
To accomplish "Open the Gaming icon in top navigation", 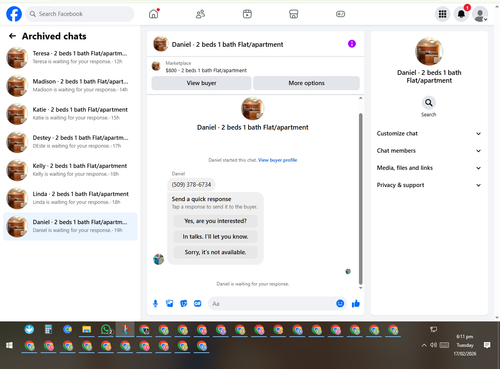I will 340,14.
